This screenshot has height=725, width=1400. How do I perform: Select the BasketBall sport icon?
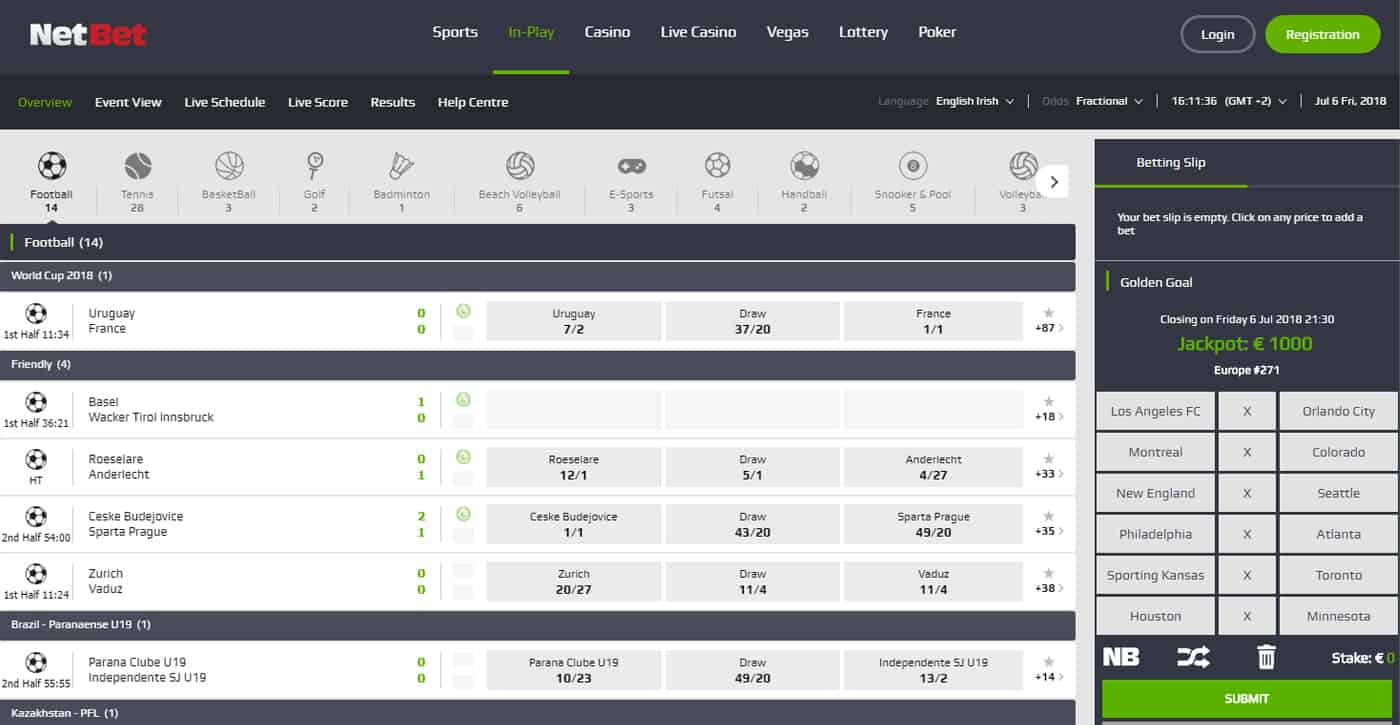pos(229,165)
